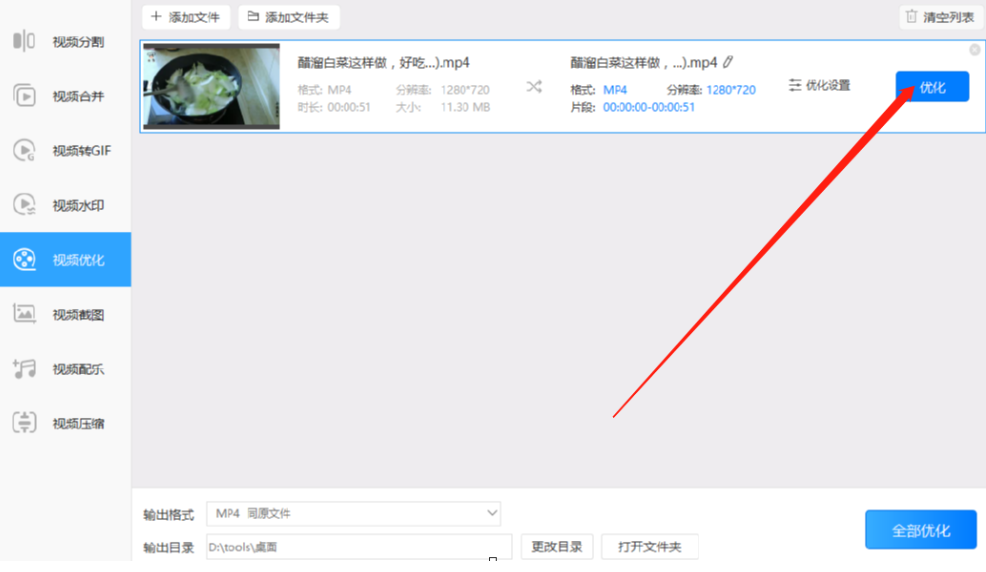The image size is (986, 572).
Task: Select the 视频配乐 music icon
Action: coord(24,369)
